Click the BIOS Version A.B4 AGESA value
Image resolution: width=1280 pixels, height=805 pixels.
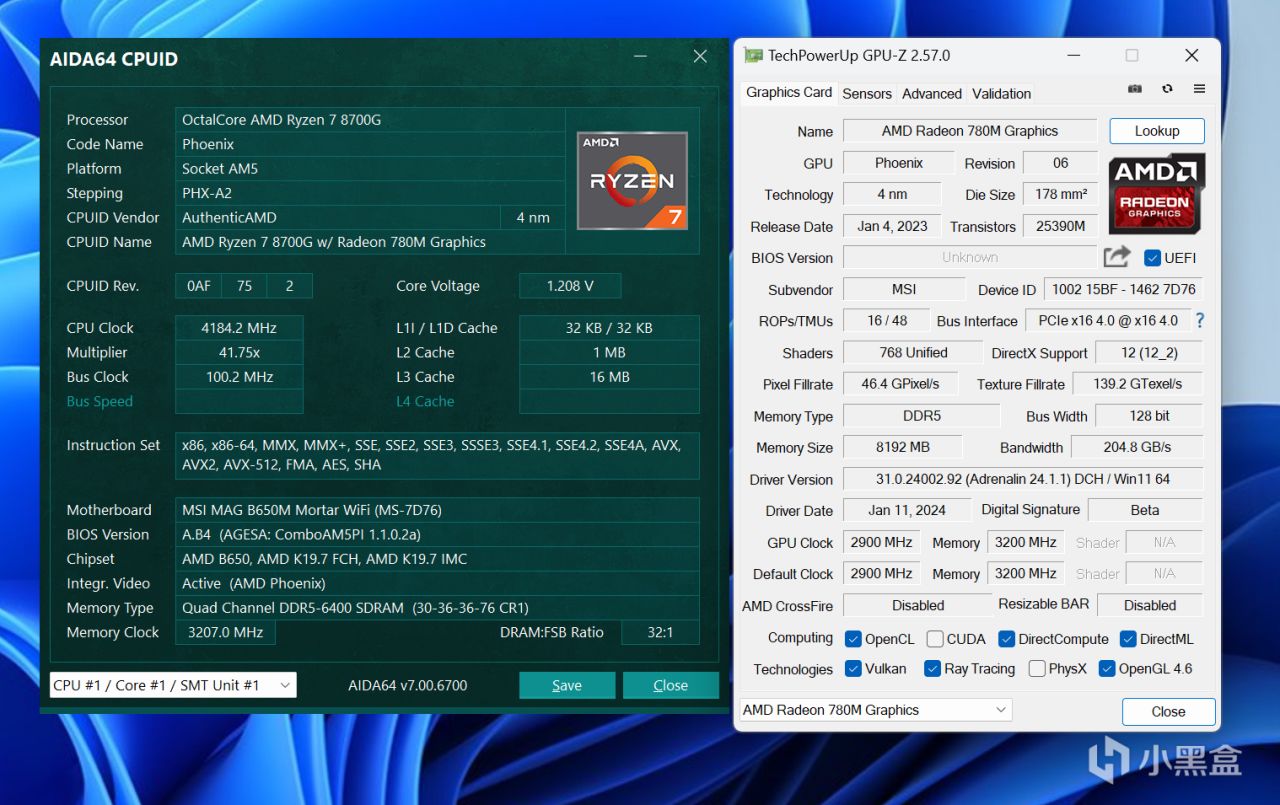coord(437,534)
